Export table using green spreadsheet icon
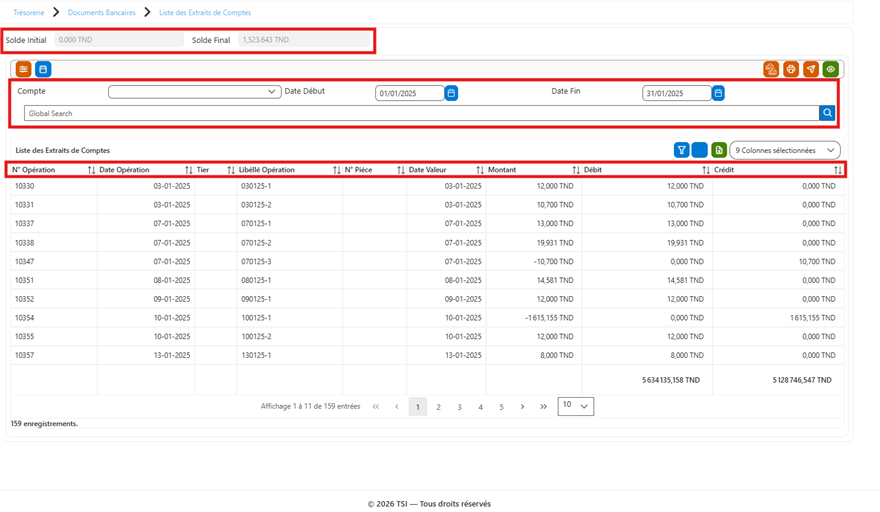Screen dimensions: 880x512 click(x=719, y=150)
